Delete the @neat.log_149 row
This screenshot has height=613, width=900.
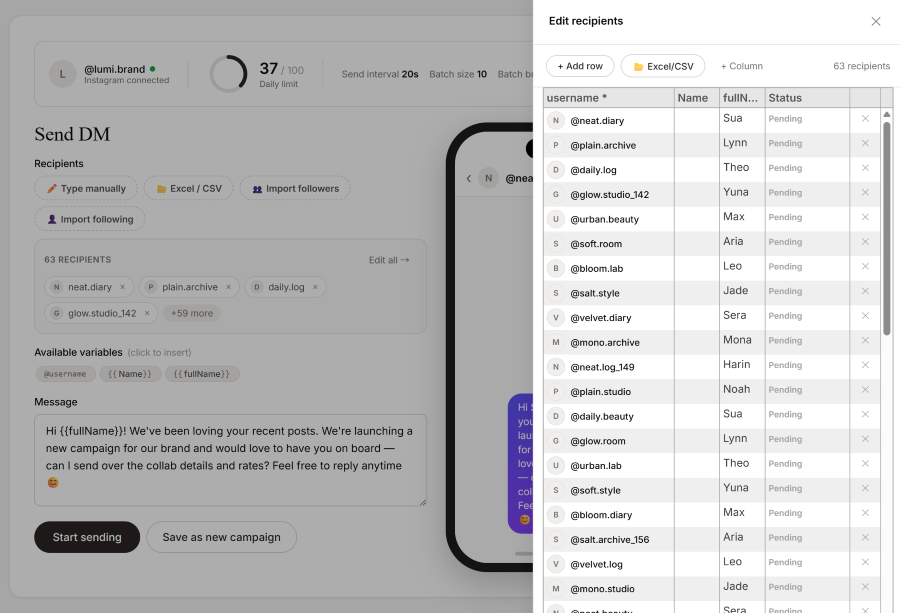[865, 366]
